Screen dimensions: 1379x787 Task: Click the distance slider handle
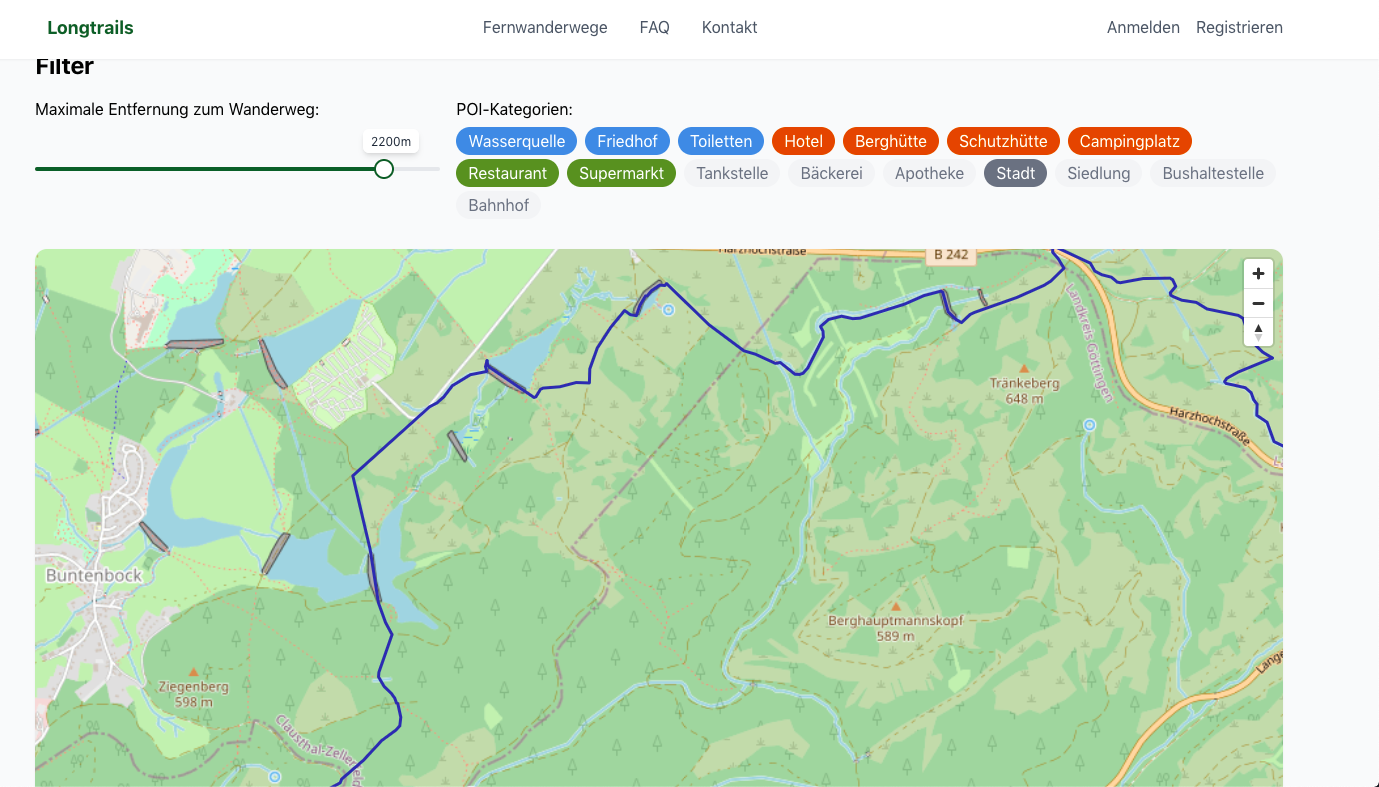pos(384,169)
